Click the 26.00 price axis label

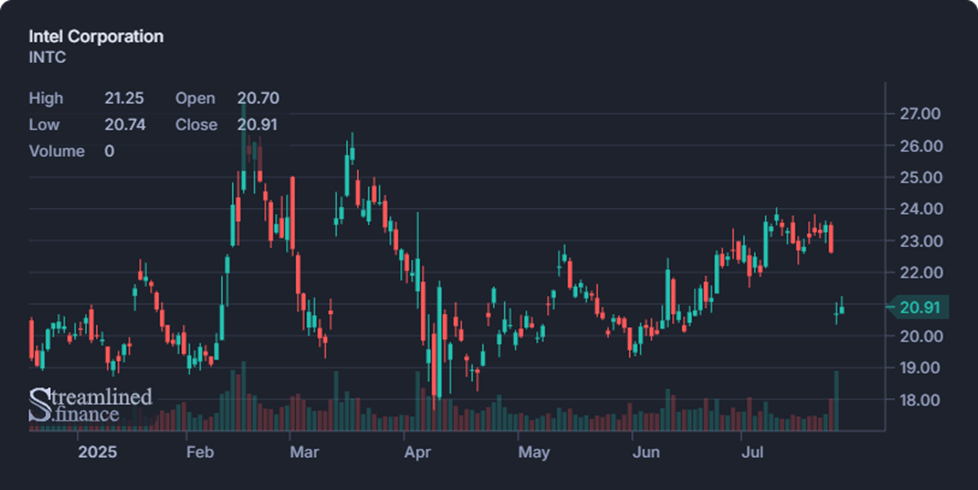tap(920, 146)
